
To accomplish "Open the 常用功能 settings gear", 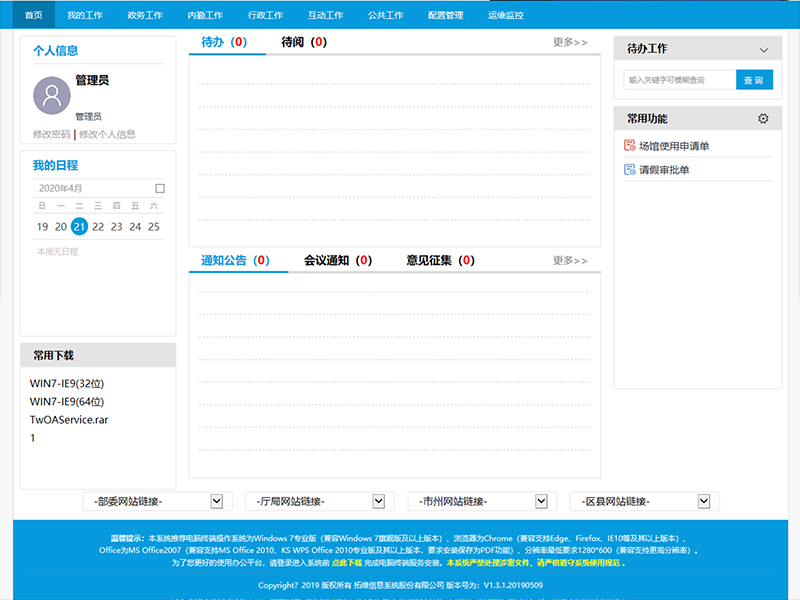I will (763, 117).
